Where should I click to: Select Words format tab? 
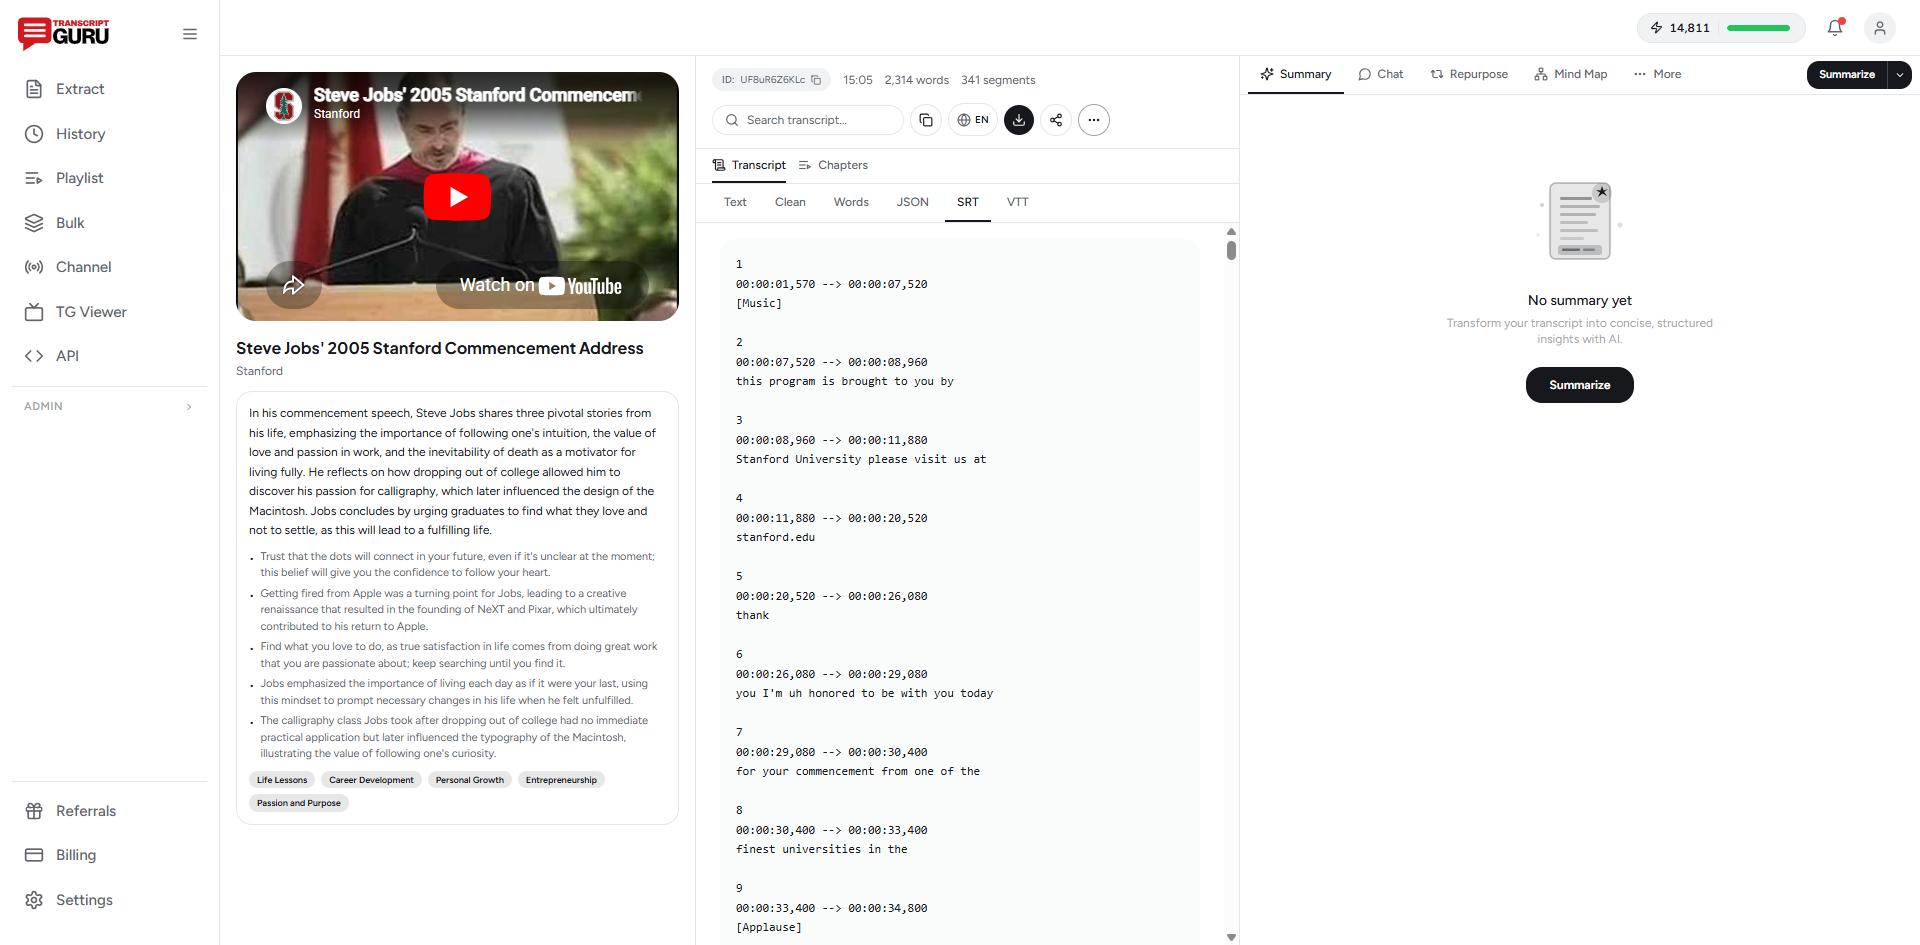[851, 202]
